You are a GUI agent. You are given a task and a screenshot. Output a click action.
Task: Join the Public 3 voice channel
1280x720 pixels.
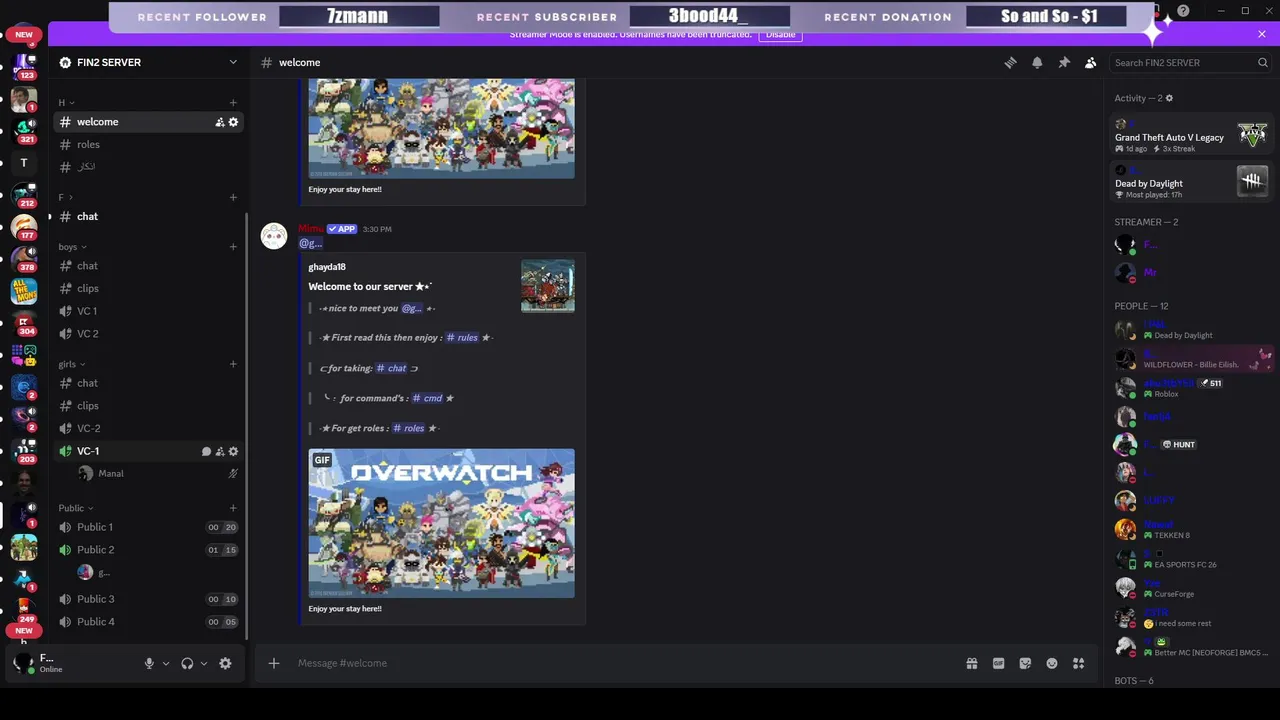click(x=147, y=599)
